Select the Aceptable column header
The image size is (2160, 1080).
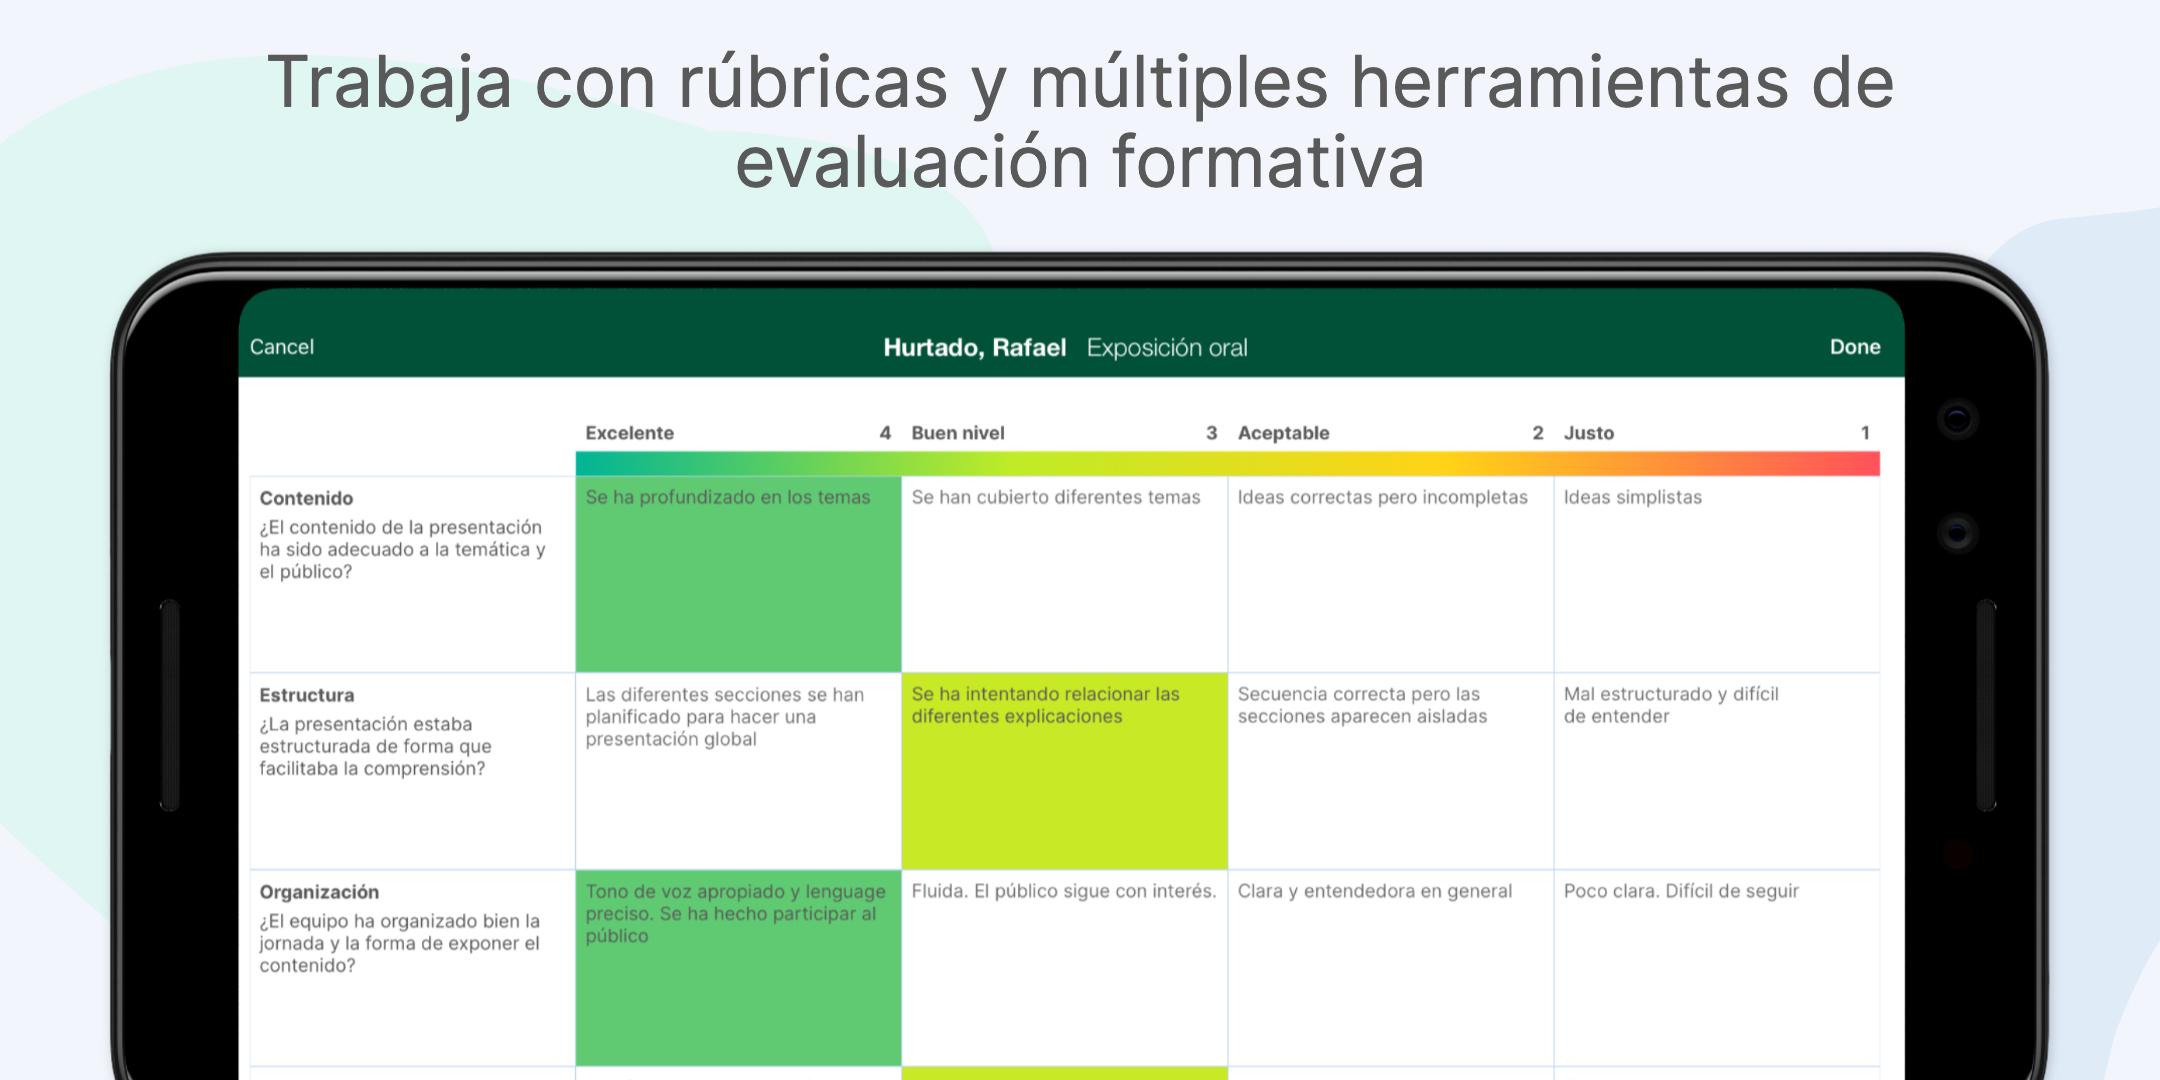point(1283,433)
